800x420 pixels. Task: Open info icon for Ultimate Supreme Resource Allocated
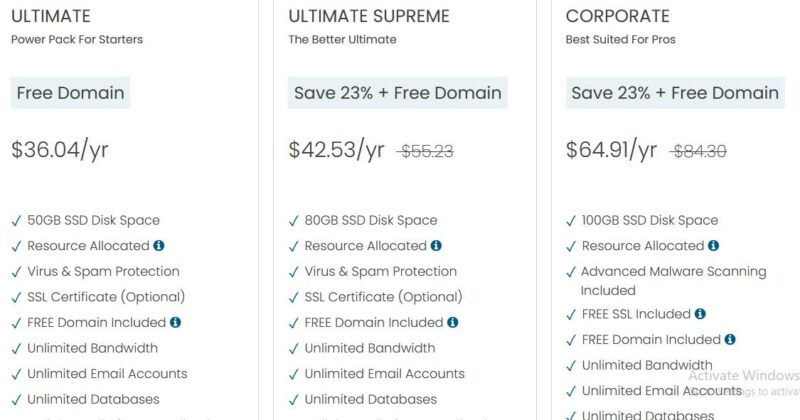click(436, 245)
